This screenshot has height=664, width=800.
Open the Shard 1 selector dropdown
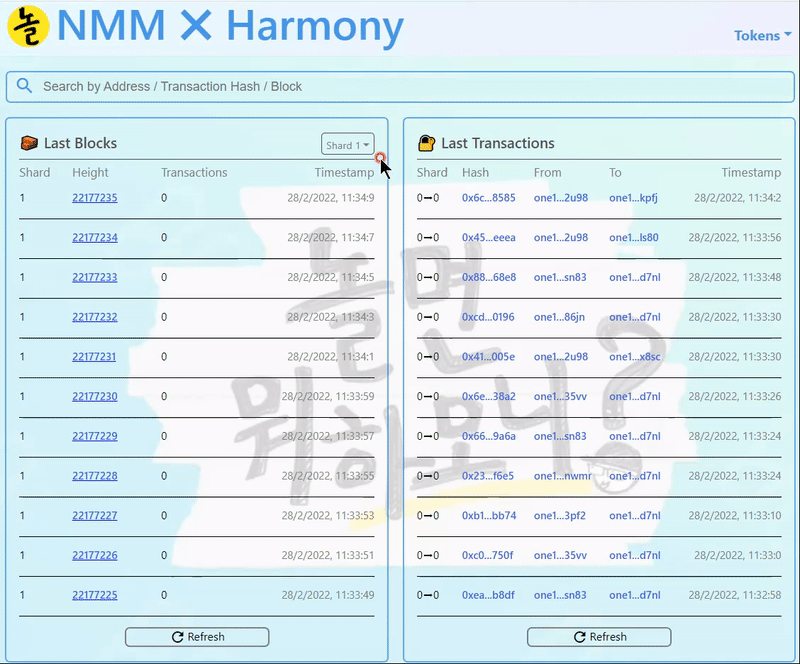(347, 145)
